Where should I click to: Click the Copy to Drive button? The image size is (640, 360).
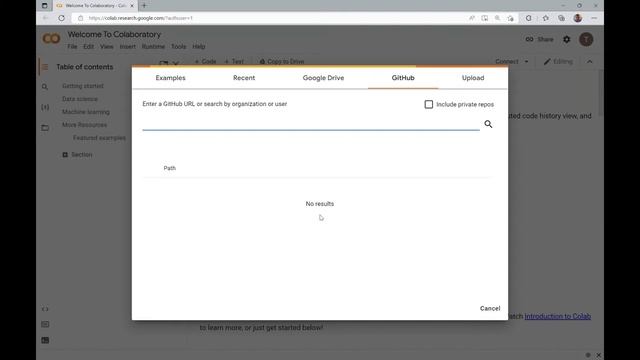[x=282, y=62]
